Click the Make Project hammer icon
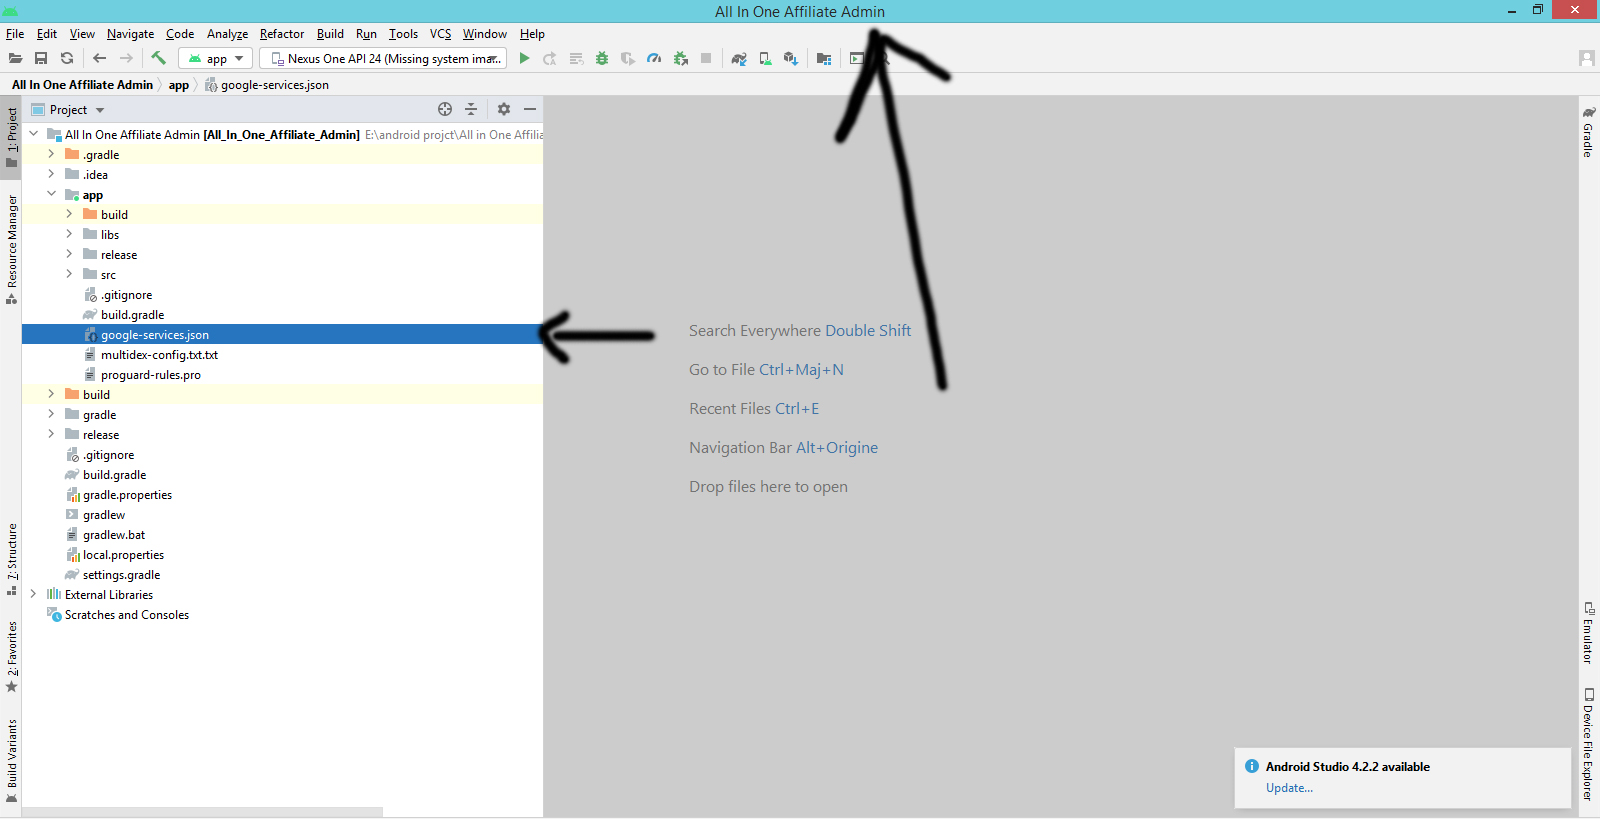The image size is (1600, 819). tap(158, 58)
